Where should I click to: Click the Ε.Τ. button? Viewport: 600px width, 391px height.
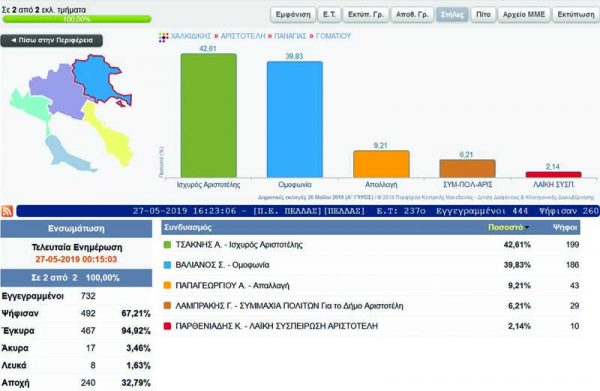click(x=329, y=15)
